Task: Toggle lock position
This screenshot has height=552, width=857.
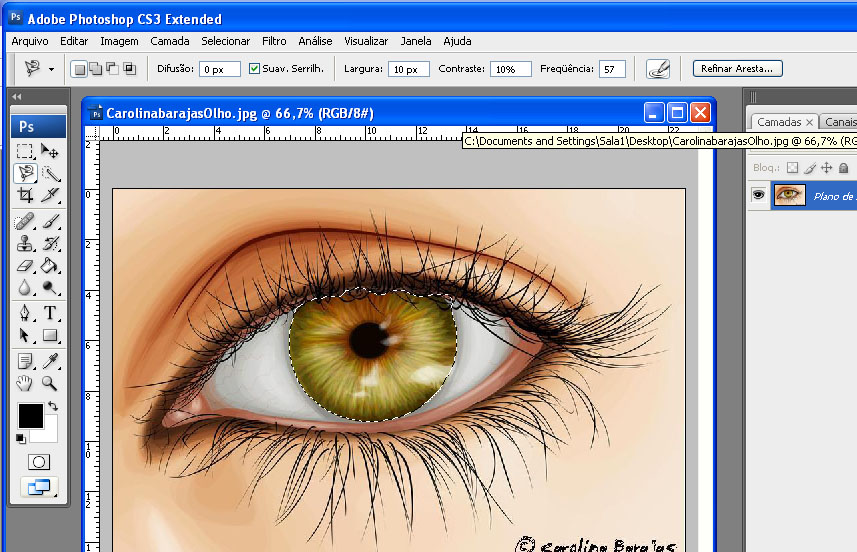Action: tap(827, 168)
